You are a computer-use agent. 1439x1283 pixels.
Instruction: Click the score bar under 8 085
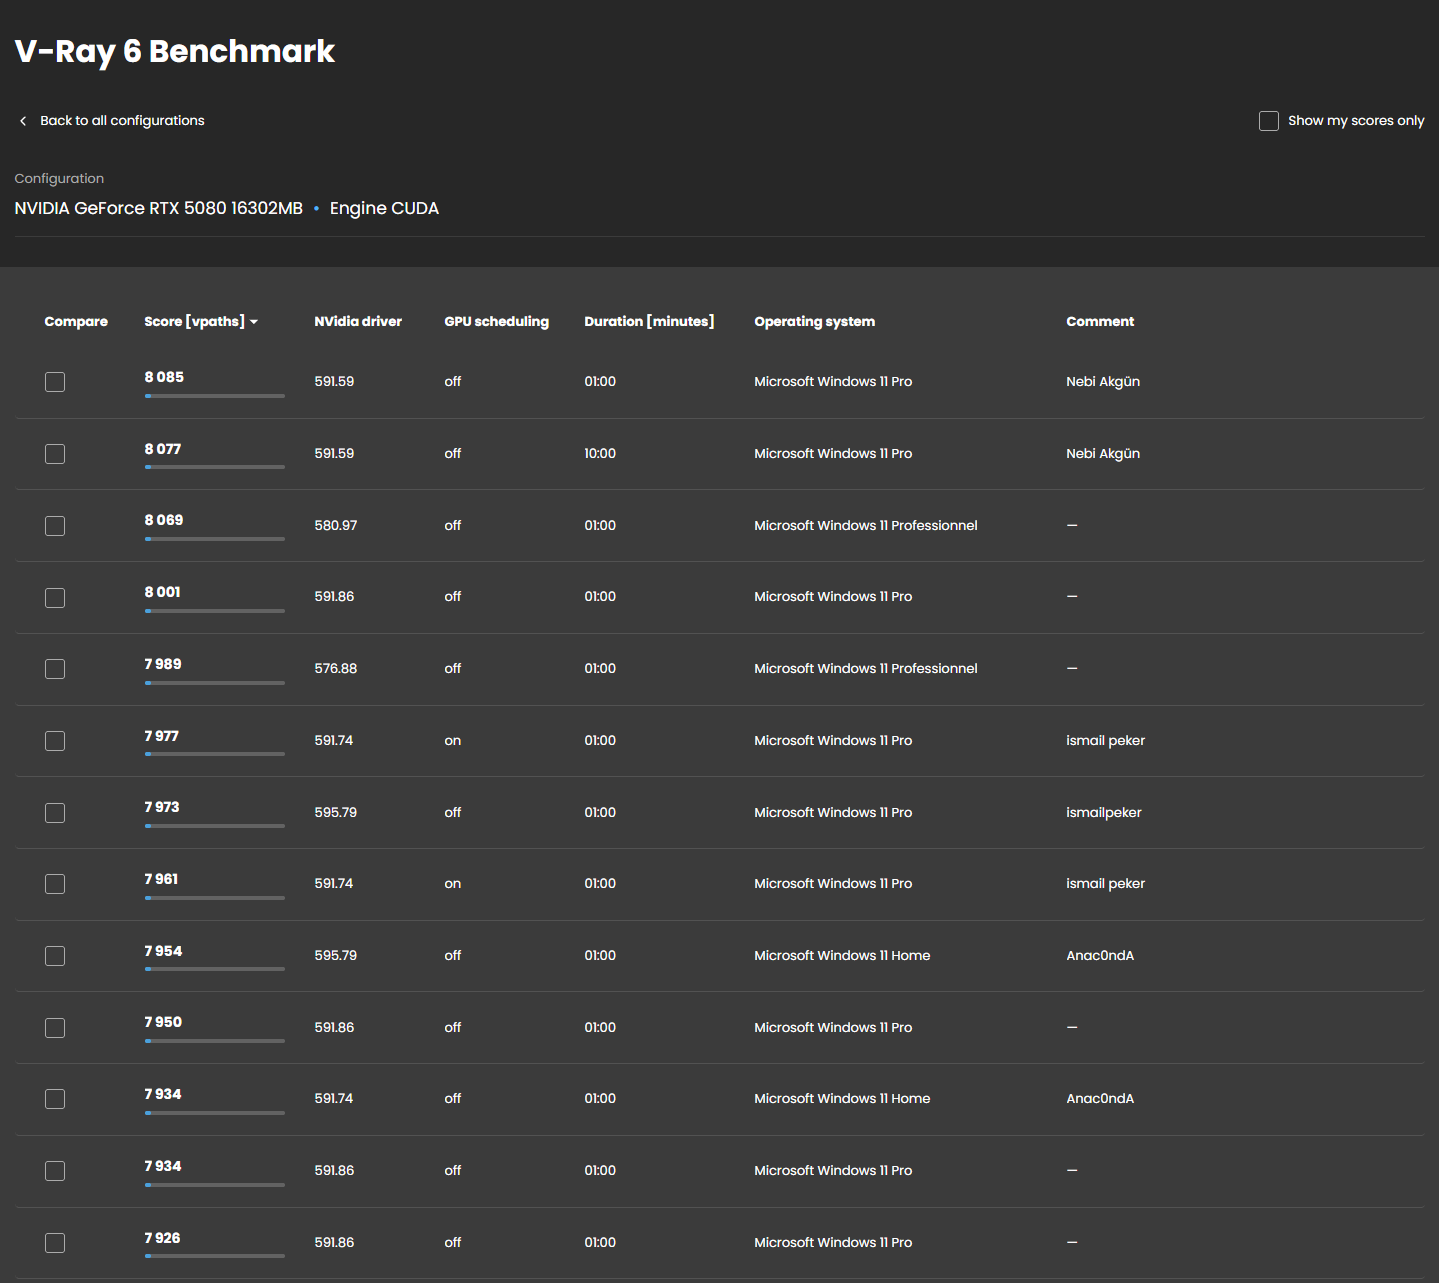215,396
